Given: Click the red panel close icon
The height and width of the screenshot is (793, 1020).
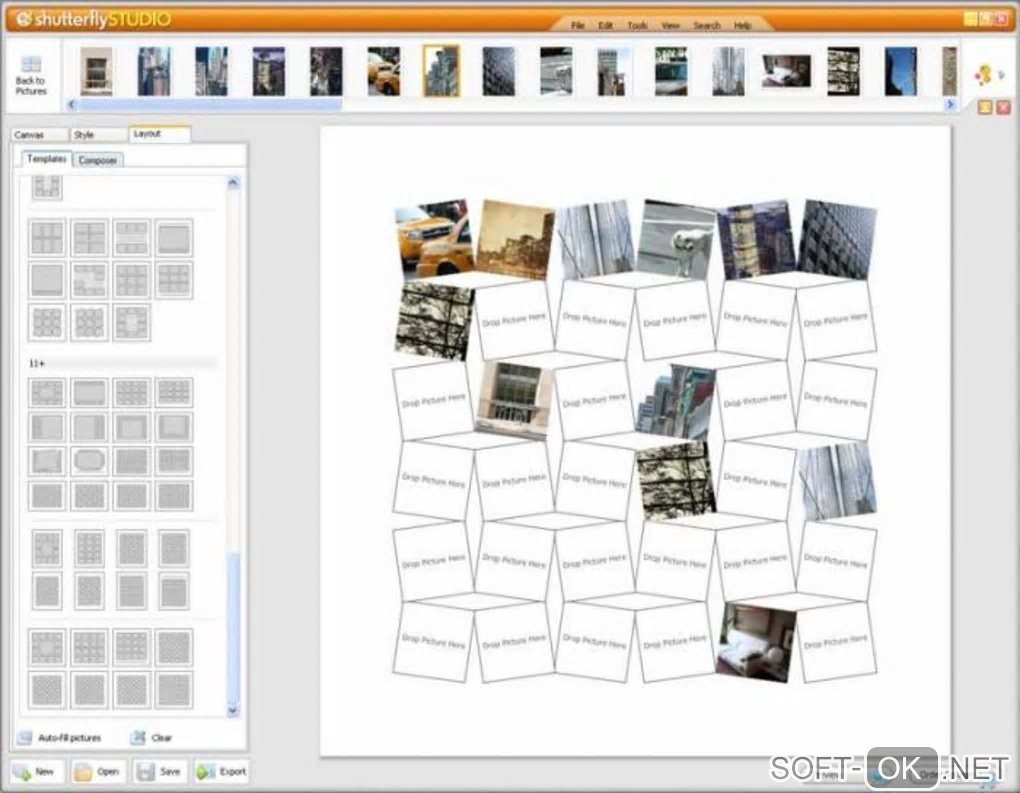Looking at the screenshot, I should point(1003,107).
